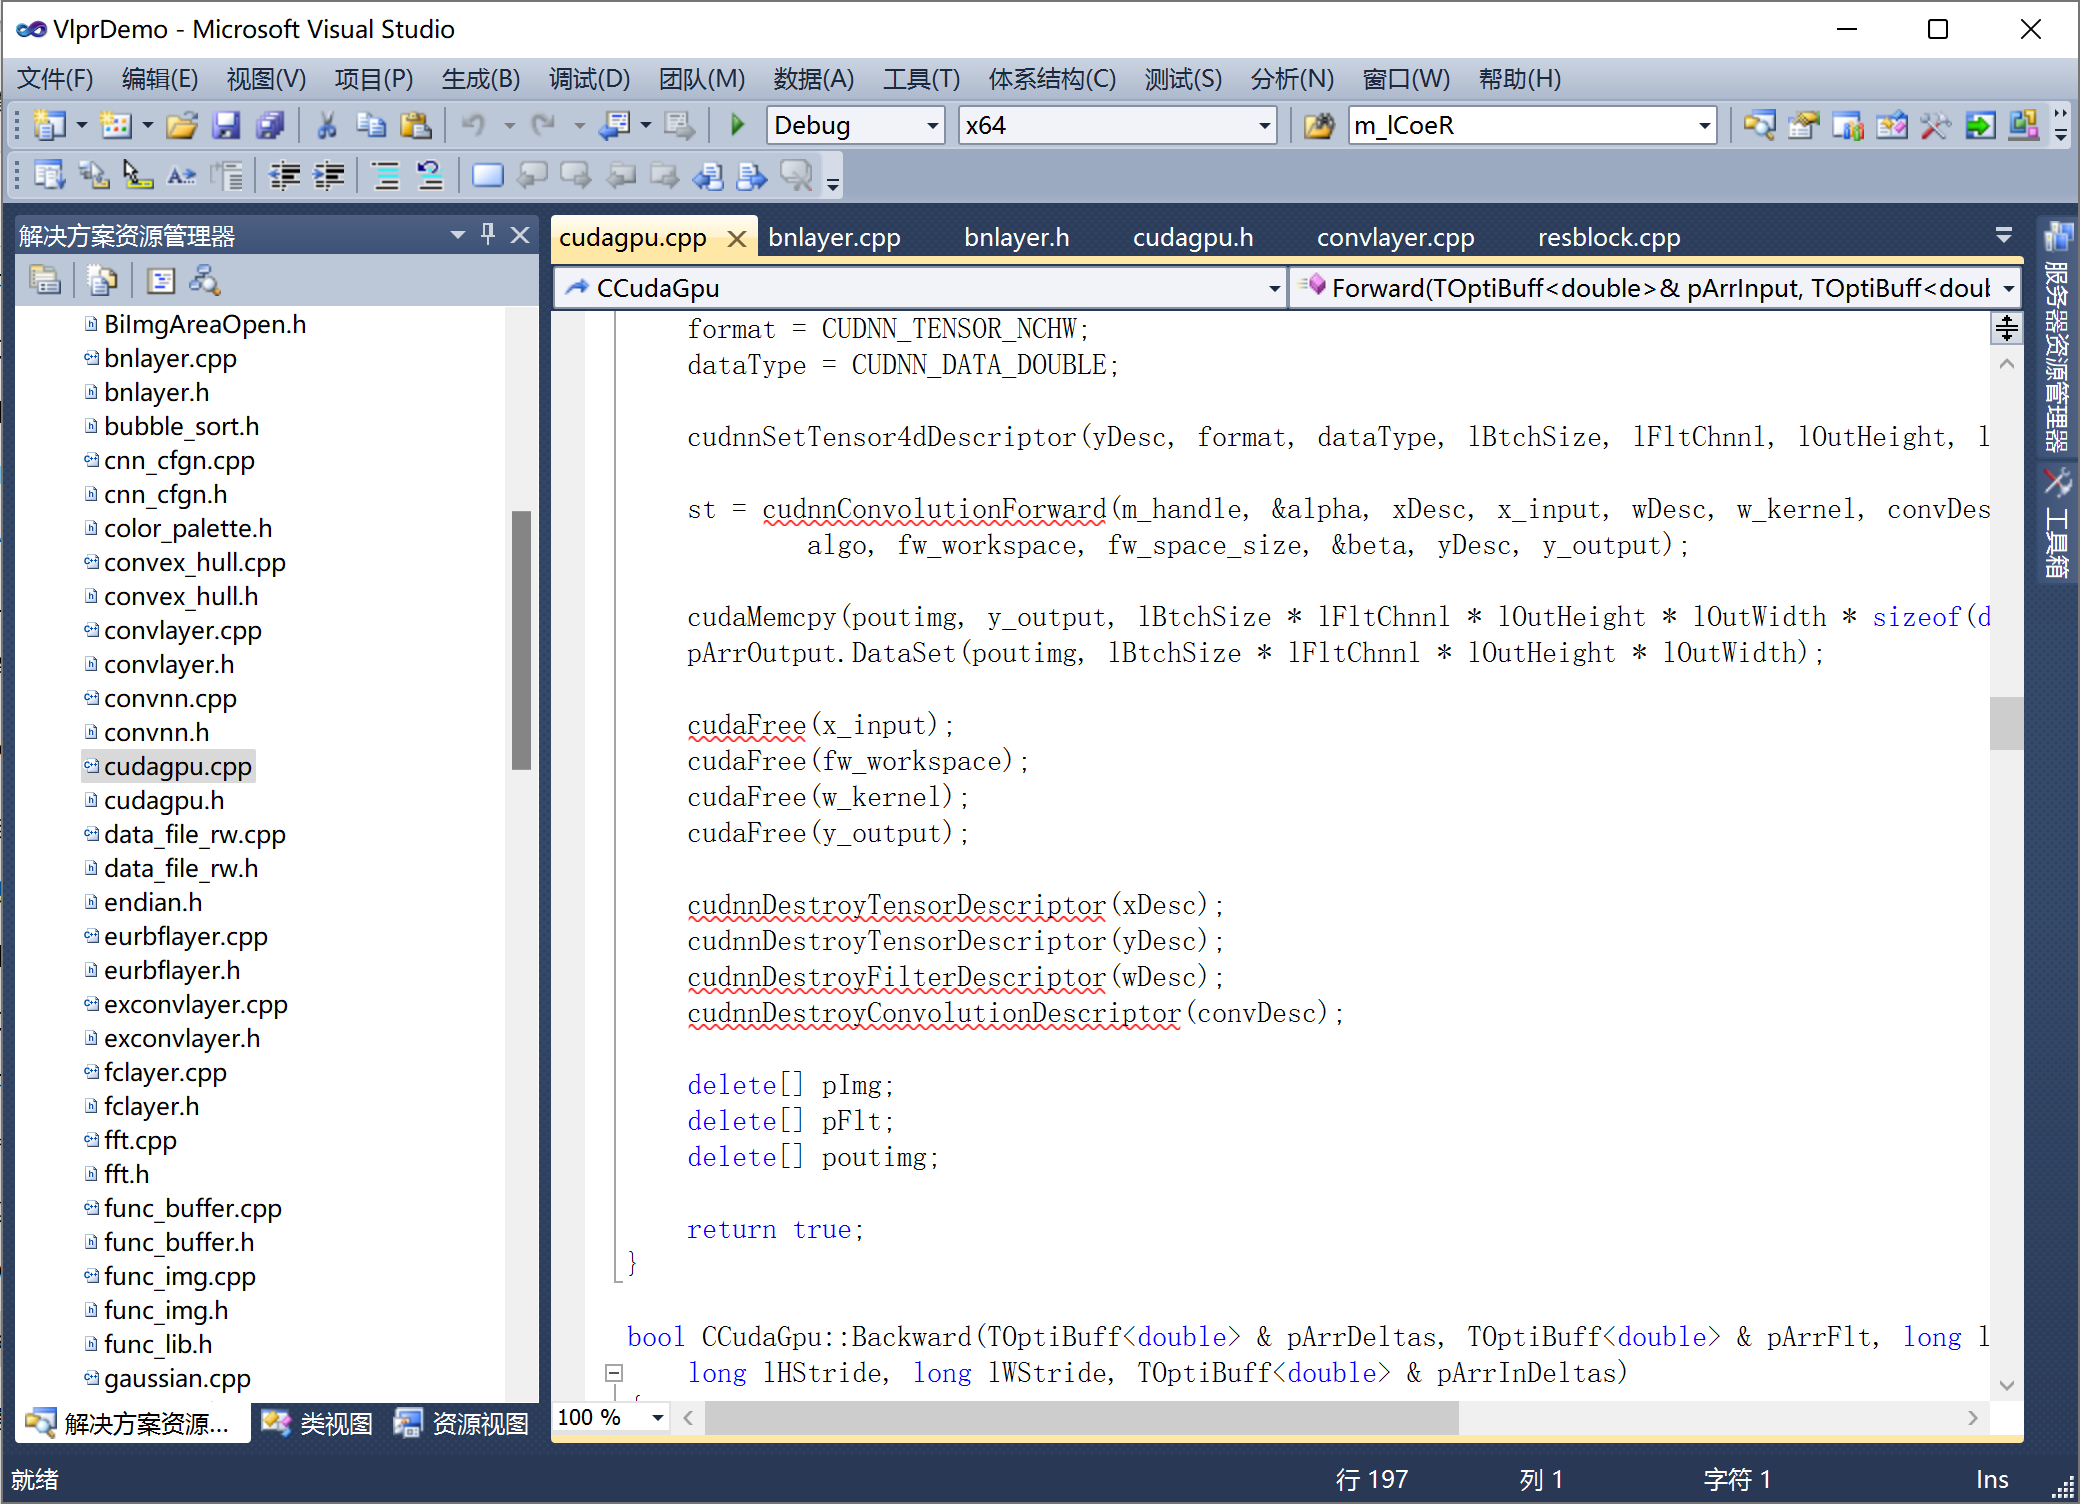Click the Add New Item toolbar icon
This screenshot has height=1504, width=2080.
click(116, 125)
